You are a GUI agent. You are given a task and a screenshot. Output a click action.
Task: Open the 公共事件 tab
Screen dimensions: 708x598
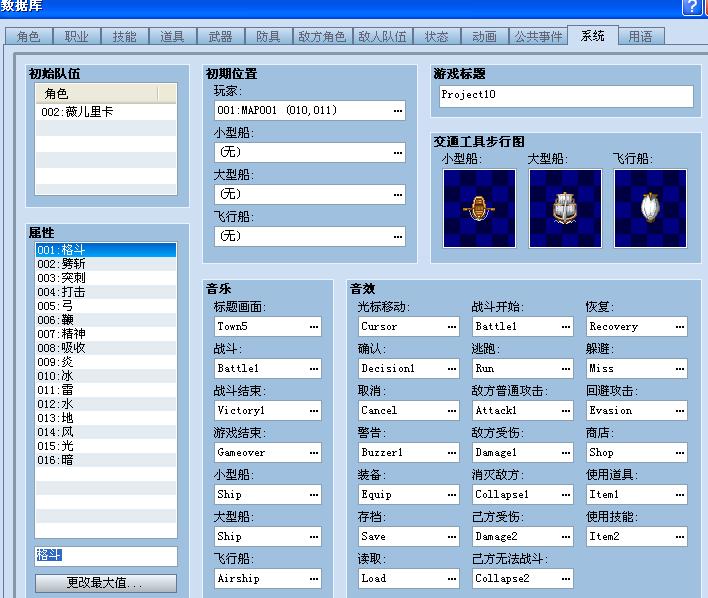(538, 37)
